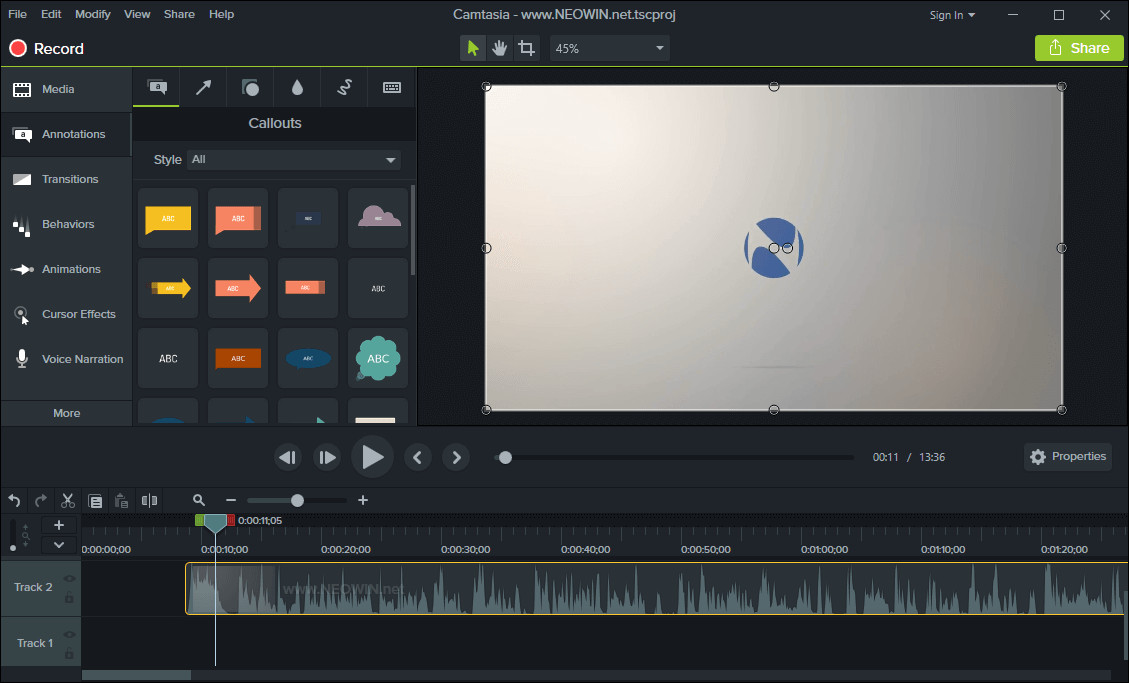1129x683 pixels.
Task: Click the green Share button
Action: [x=1079, y=47]
